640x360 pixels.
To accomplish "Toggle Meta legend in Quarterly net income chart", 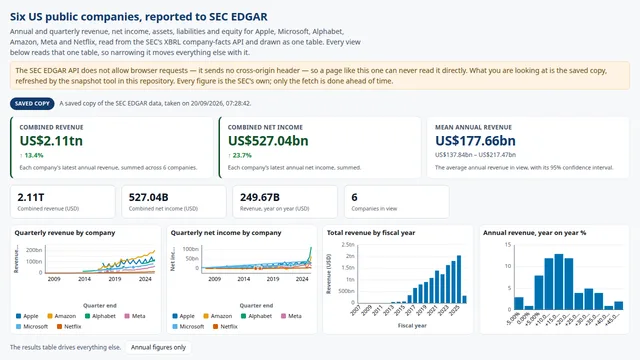I will (x=291, y=316).
